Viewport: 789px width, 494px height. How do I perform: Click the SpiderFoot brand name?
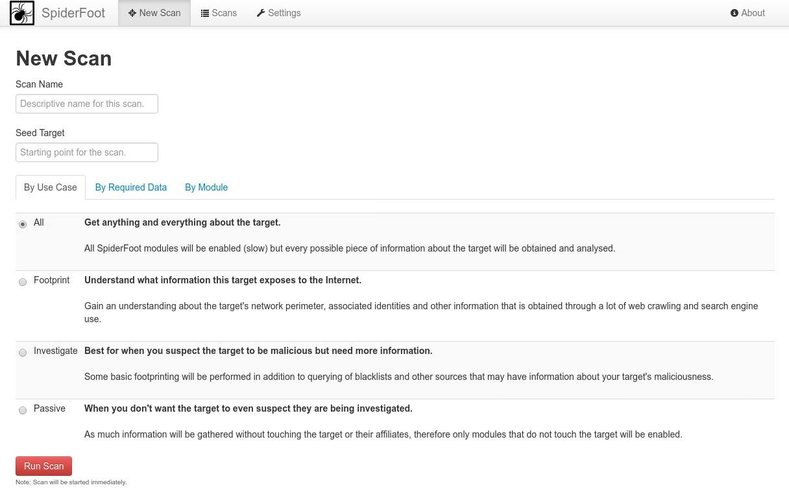(x=73, y=13)
